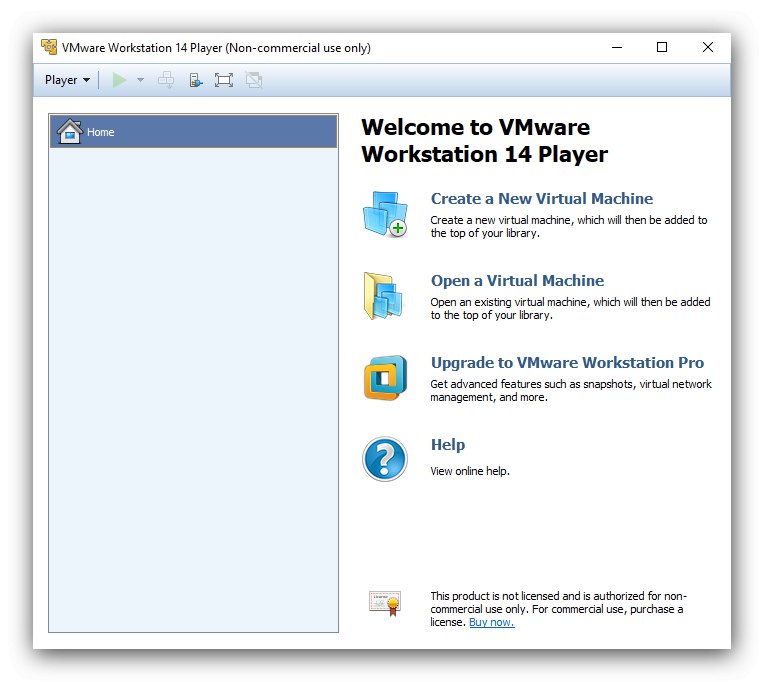Click the 'View online help.' text
This screenshot has height=682, width=764.
(x=470, y=471)
